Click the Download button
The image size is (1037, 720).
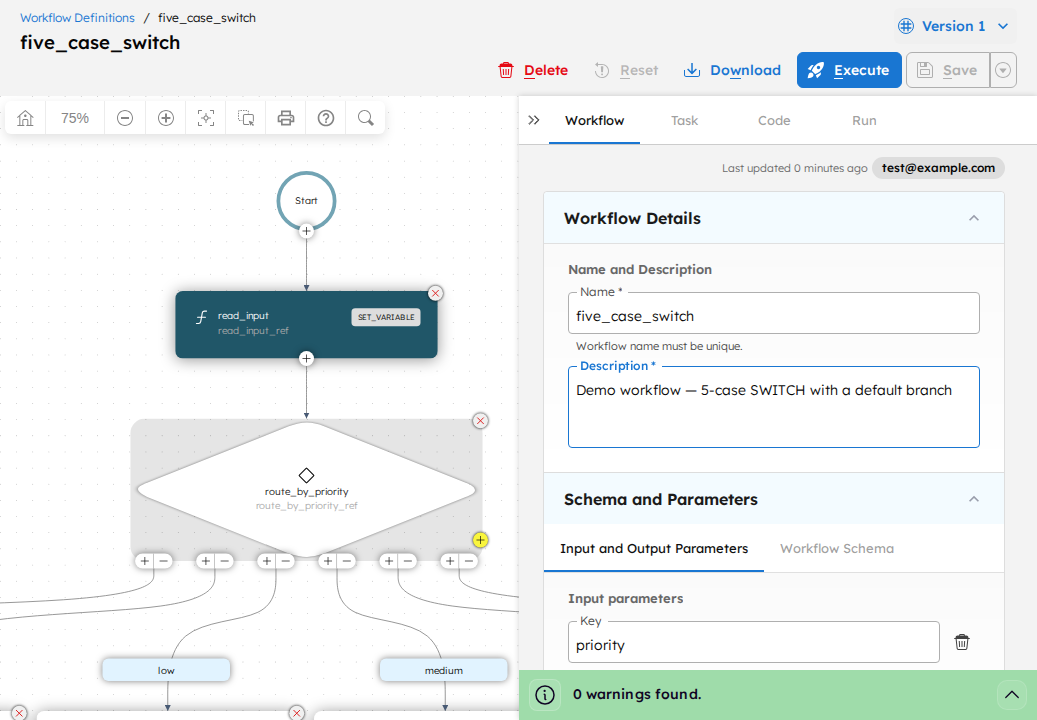tap(732, 70)
